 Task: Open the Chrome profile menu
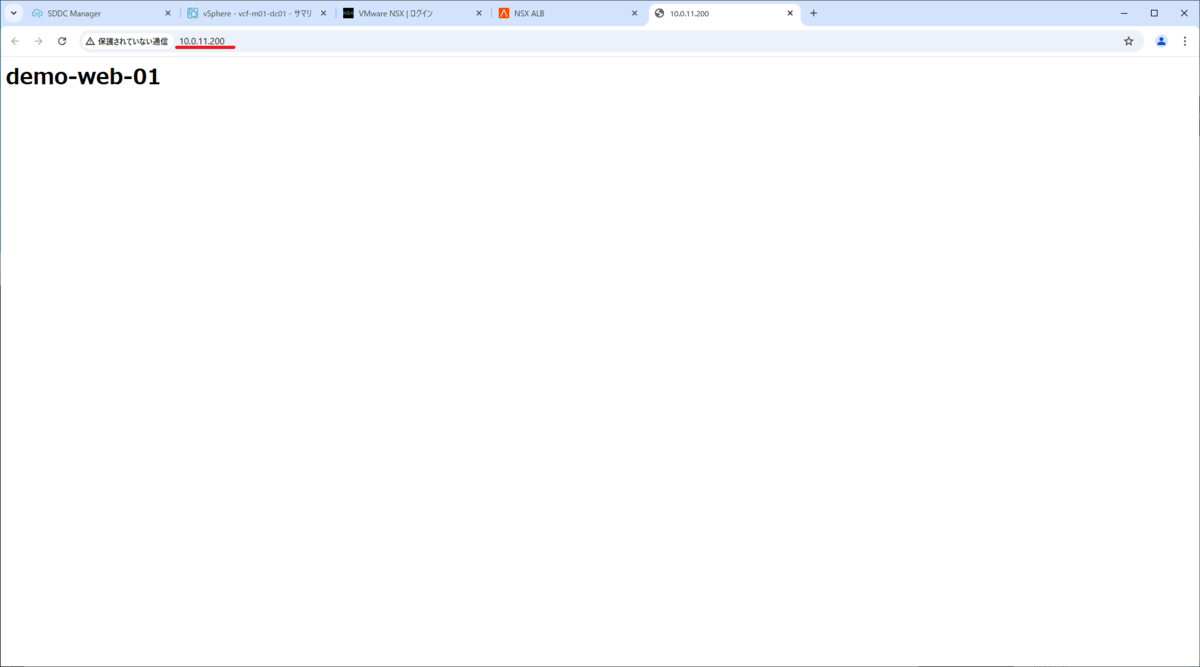click(1161, 41)
